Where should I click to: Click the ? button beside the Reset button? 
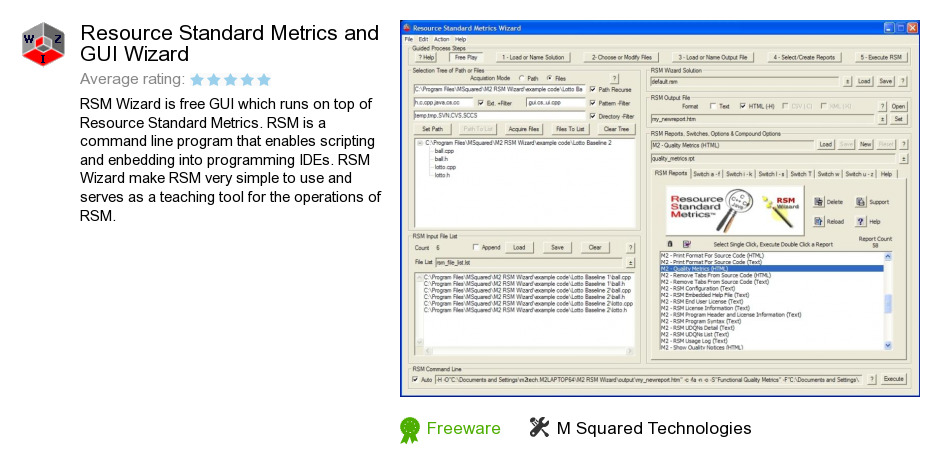click(x=903, y=144)
